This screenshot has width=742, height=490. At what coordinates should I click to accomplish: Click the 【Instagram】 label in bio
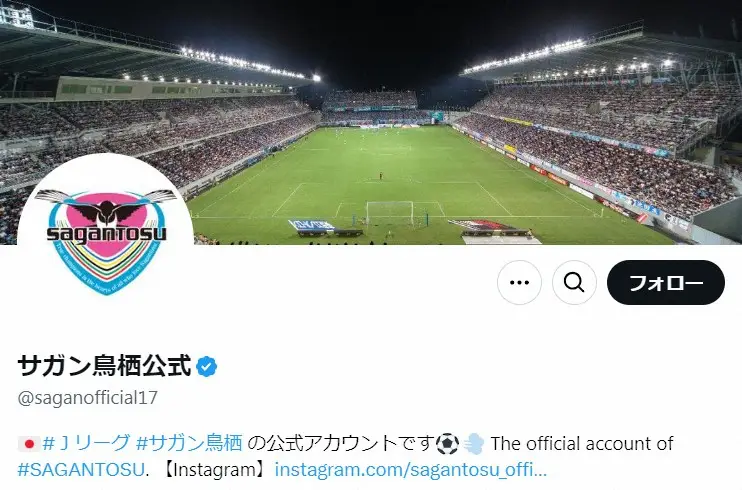[x=216, y=470]
